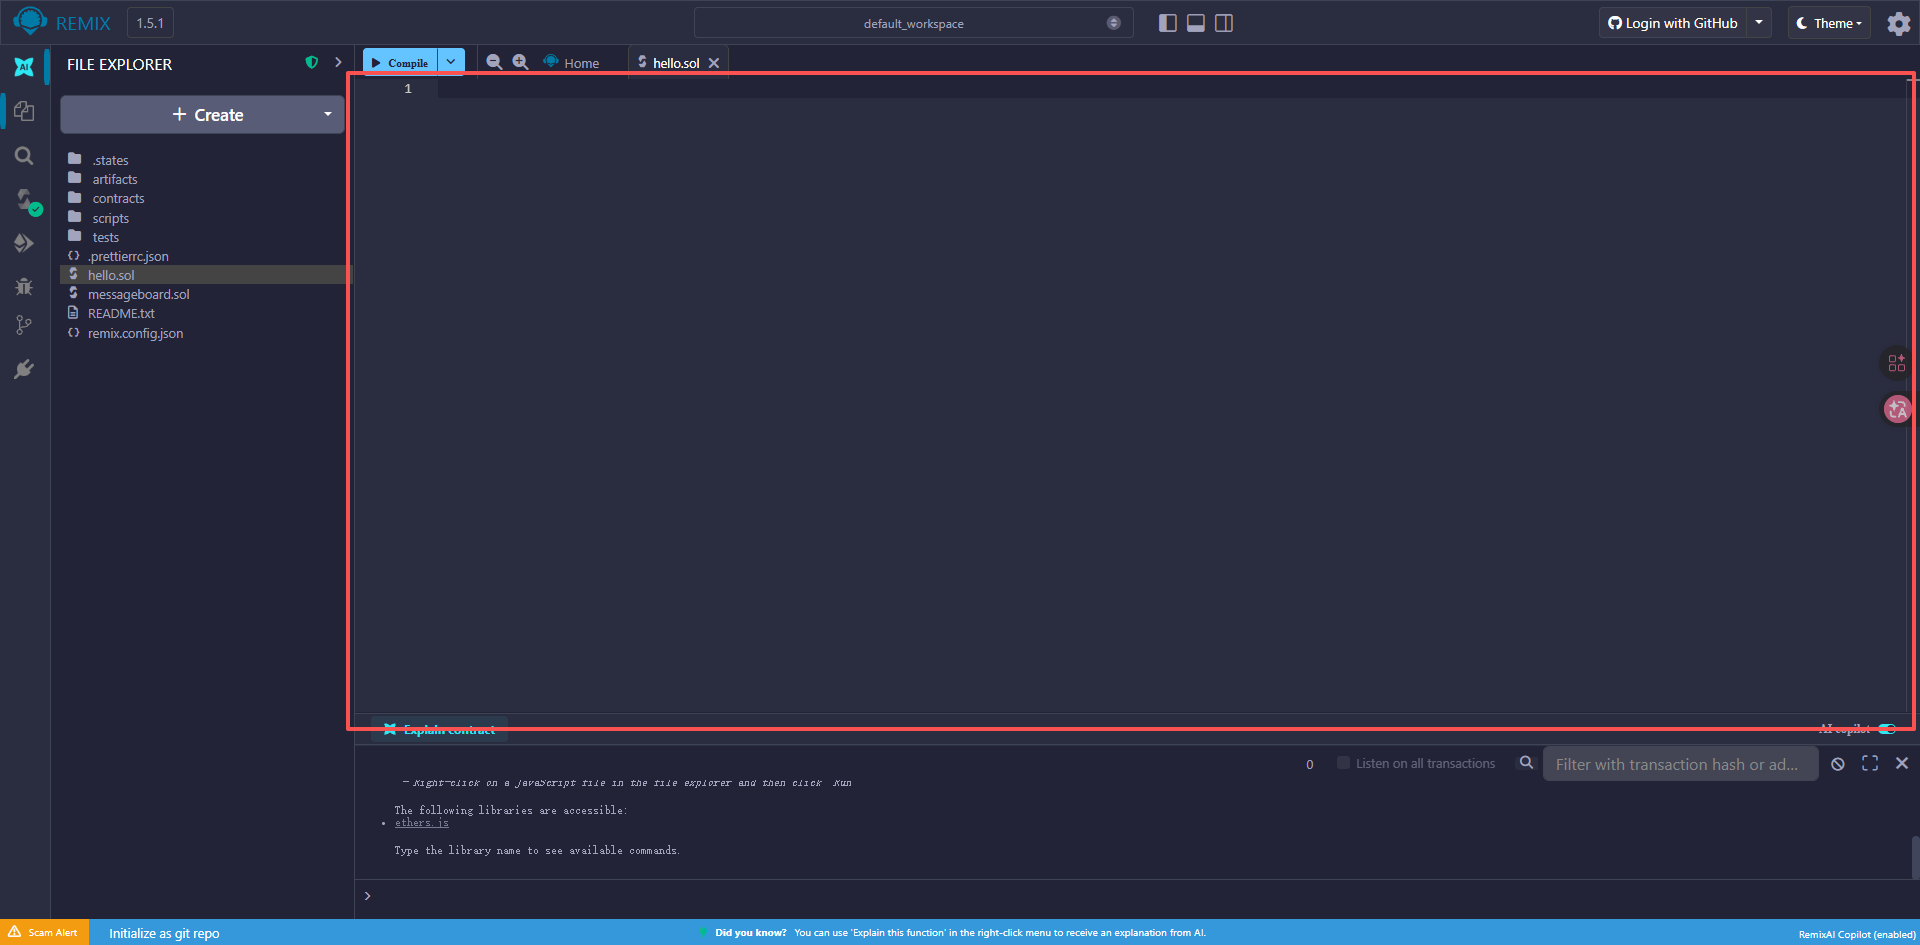The height and width of the screenshot is (945, 1920).
Task: Open the Deploy and run transactions icon
Action: tap(24, 243)
